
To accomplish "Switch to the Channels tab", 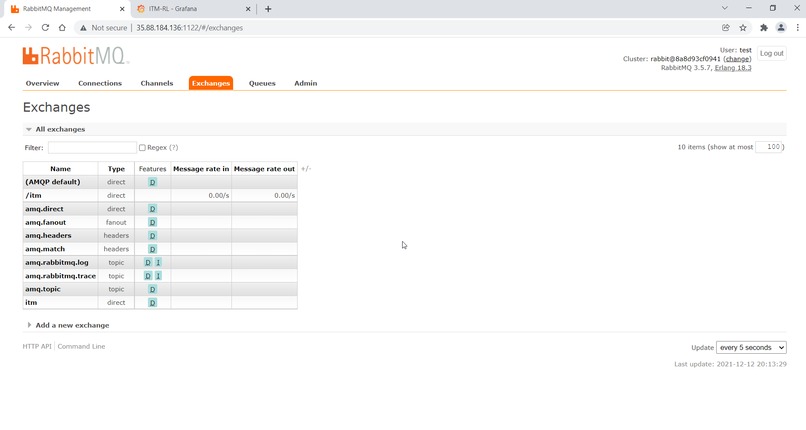I will tap(157, 83).
